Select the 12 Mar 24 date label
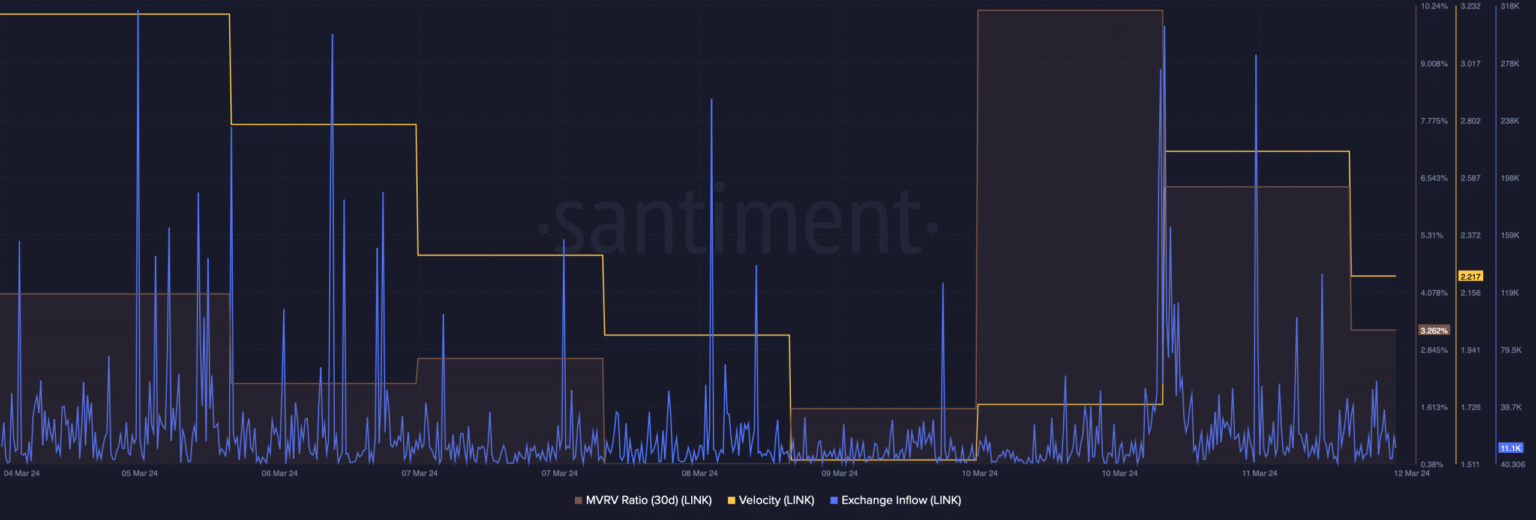 point(1411,474)
